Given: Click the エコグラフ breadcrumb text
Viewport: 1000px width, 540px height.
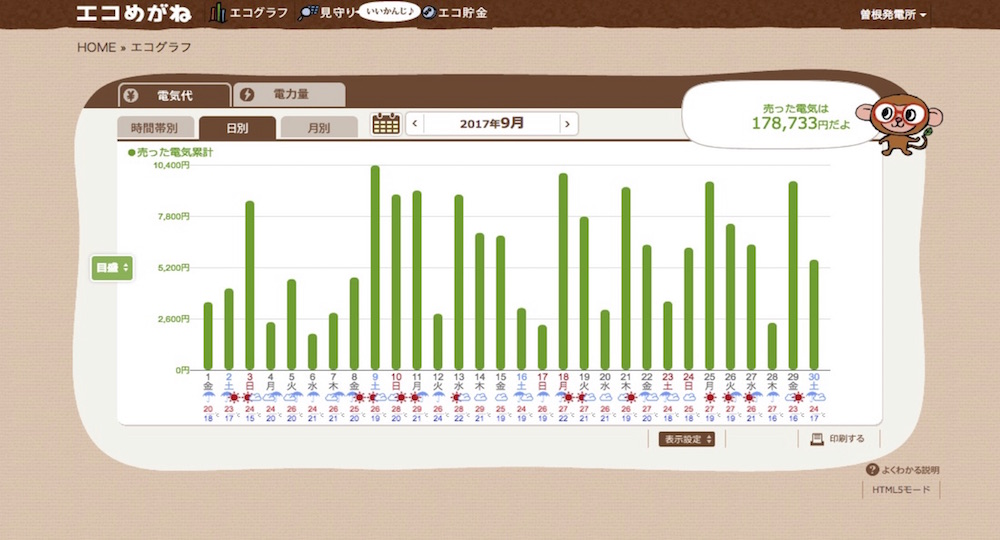Looking at the screenshot, I should pyautogui.click(x=161, y=48).
